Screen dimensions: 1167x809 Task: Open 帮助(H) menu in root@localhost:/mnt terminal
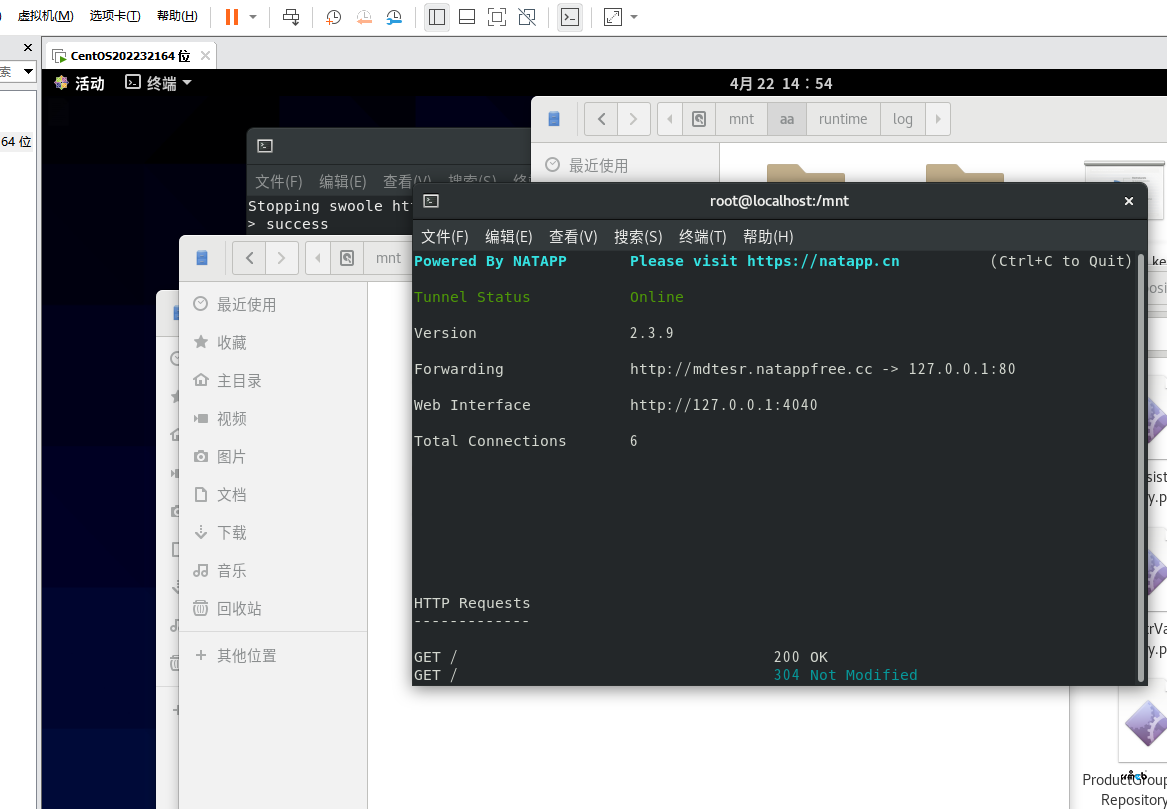pyautogui.click(x=768, y=237)
